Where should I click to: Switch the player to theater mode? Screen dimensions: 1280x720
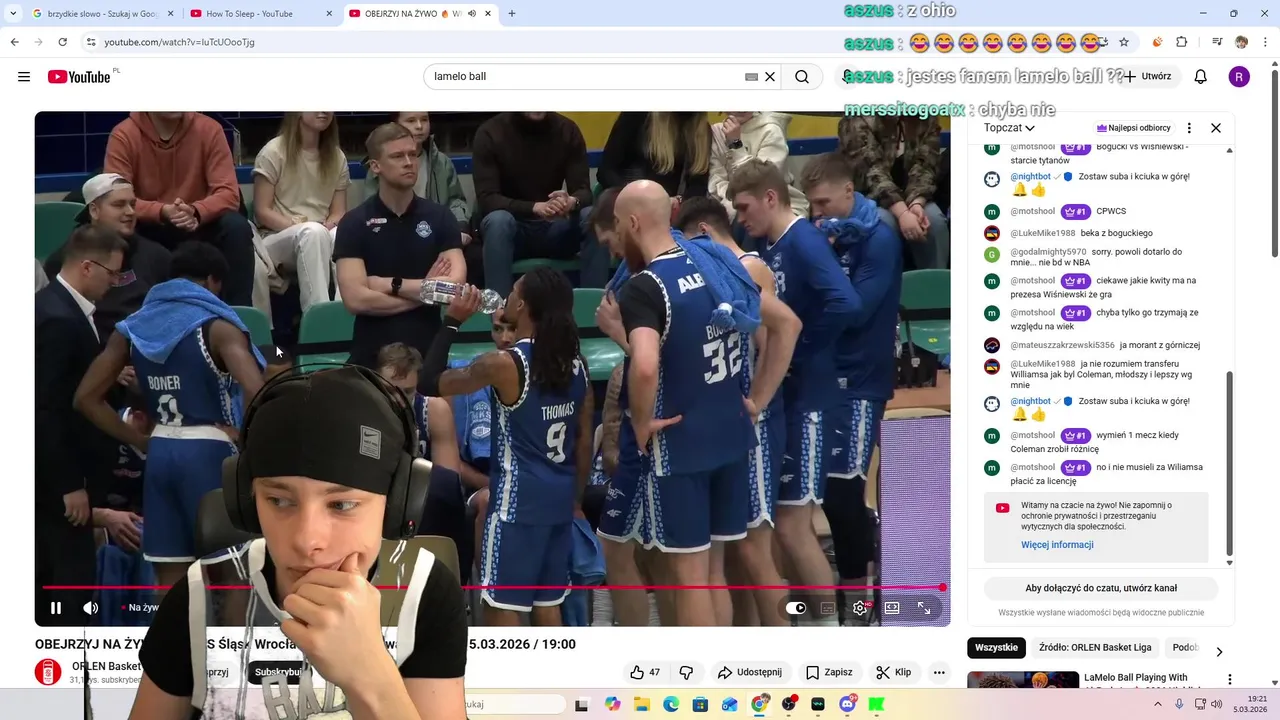click(x=892, y=608)
